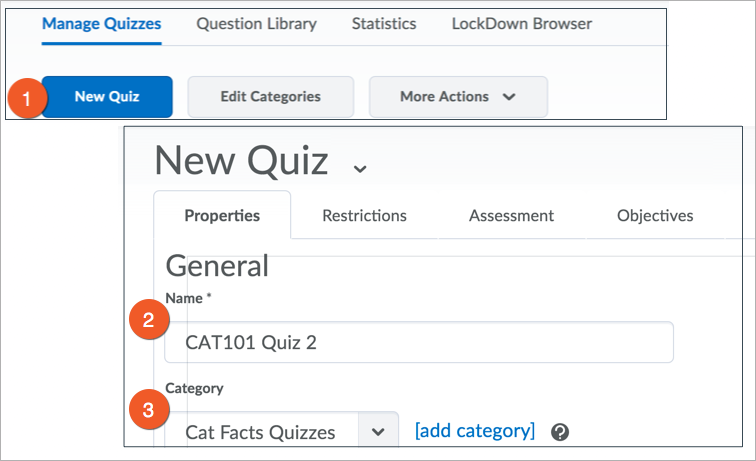Click the orange step 1 marker
Image resolution: width=756 pixels, height=461 pixels.
[28, 98]
